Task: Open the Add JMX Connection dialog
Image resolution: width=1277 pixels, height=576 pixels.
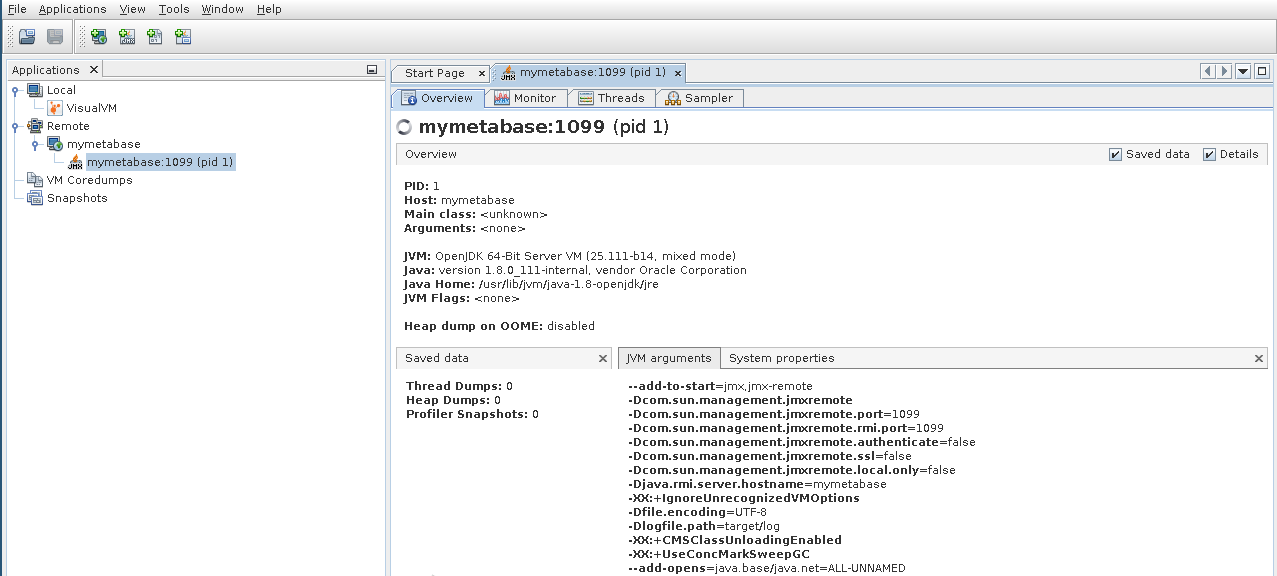Action: click(x=125, y=36)
